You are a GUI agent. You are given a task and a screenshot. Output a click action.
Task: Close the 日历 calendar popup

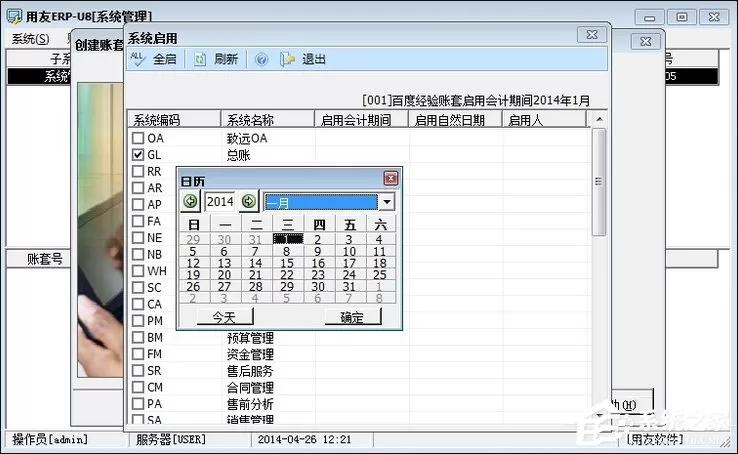391,178
